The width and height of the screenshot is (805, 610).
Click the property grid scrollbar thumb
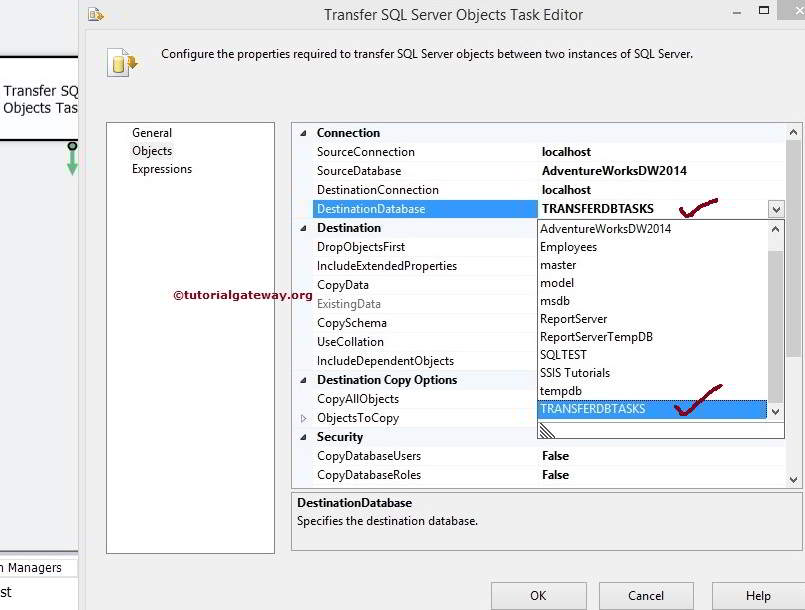tap(793, 249)
